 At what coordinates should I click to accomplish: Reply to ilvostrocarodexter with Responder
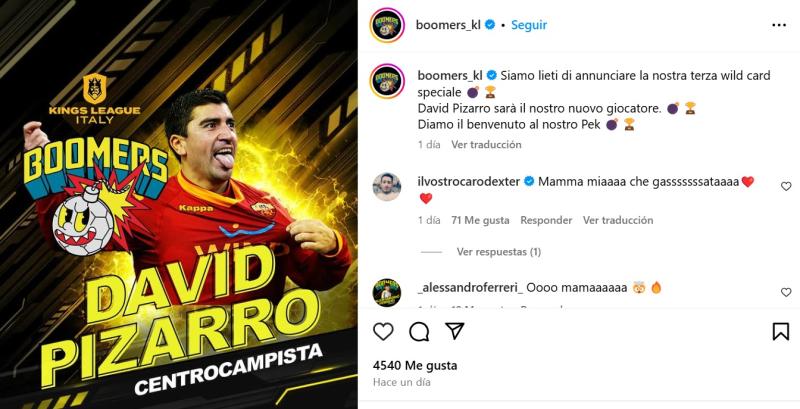(x=546, y=220)
